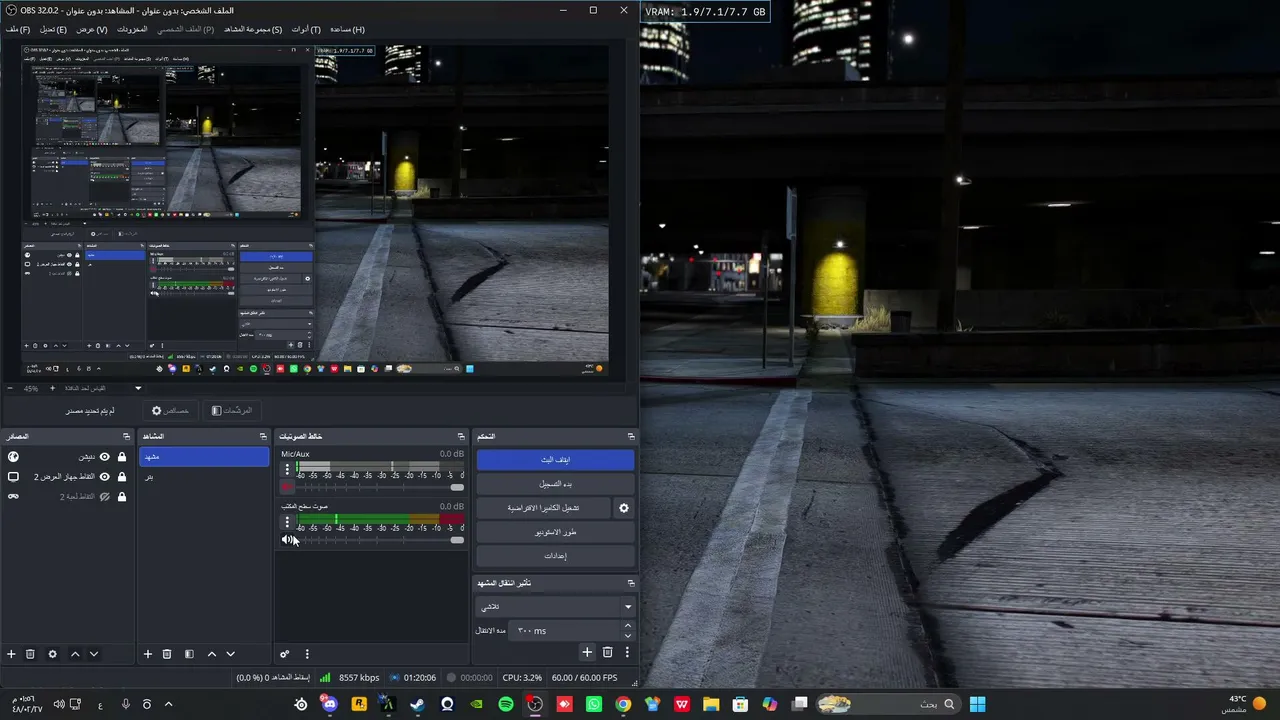Move selected source down
The height and width of the screenshot is (720, 1280).
click(x=94, y=654)
